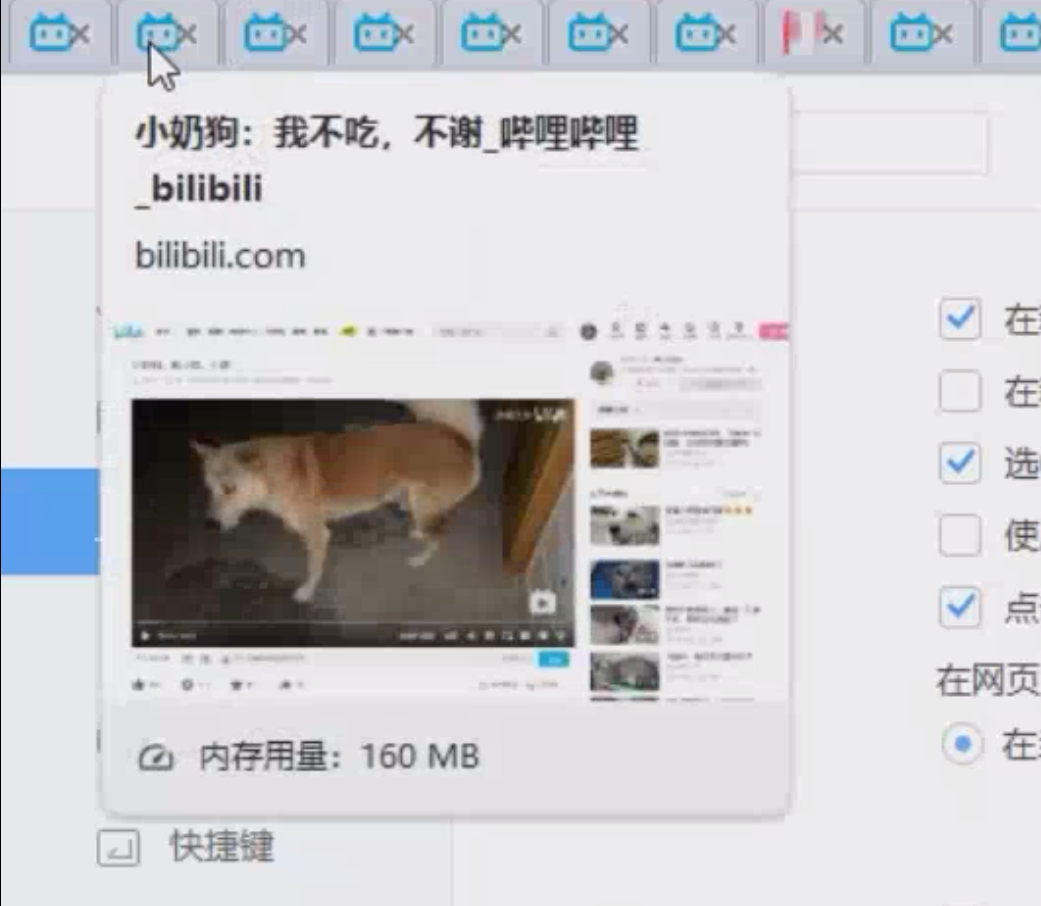Close the third bilibili tab
This screenshot has height=906, width=1041.
coord(297,34)
